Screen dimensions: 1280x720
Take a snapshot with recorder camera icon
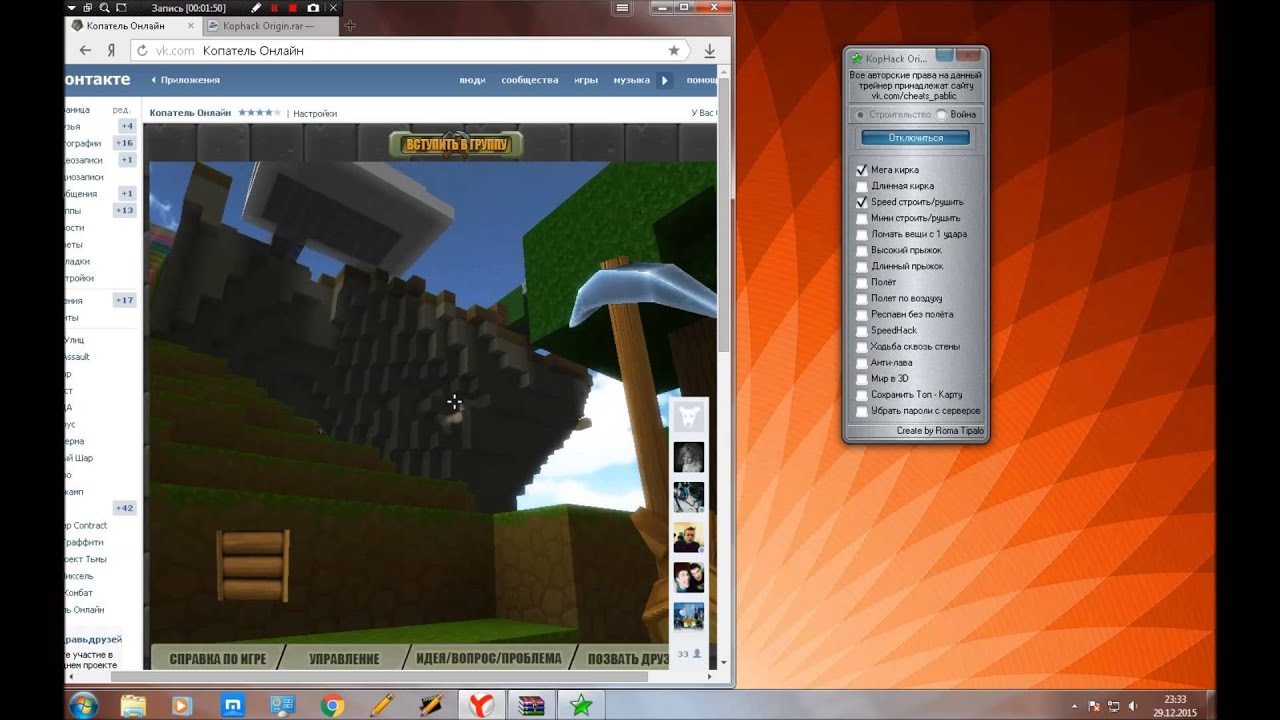pyautogui.click(x=313, y=7)
